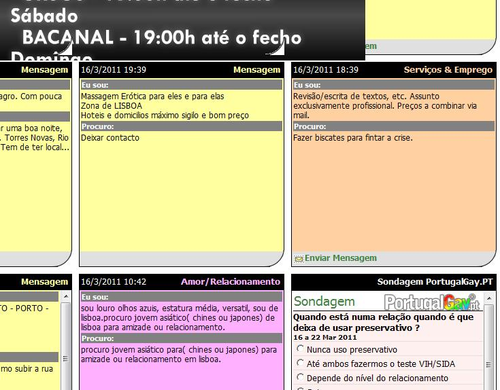Click Procuro label in Amor/Relacionamento card

pyautogui.click(x=97, y=339)
